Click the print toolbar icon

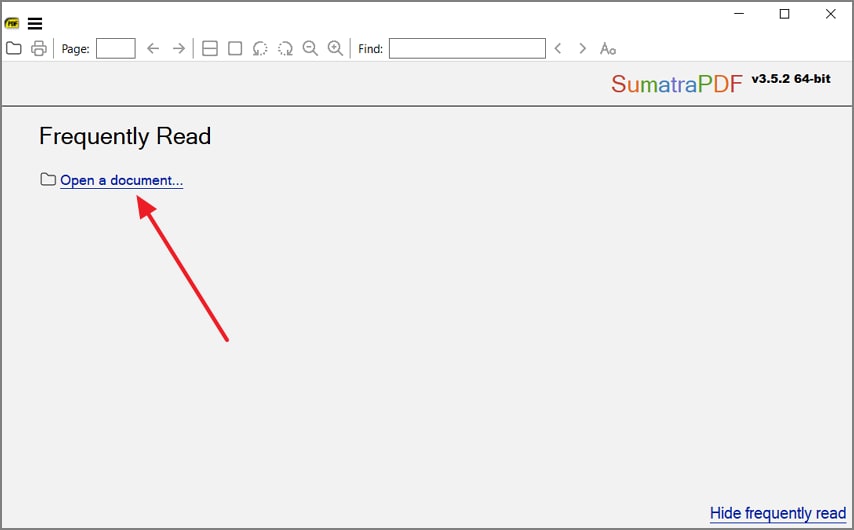click(x=39, y=48)
